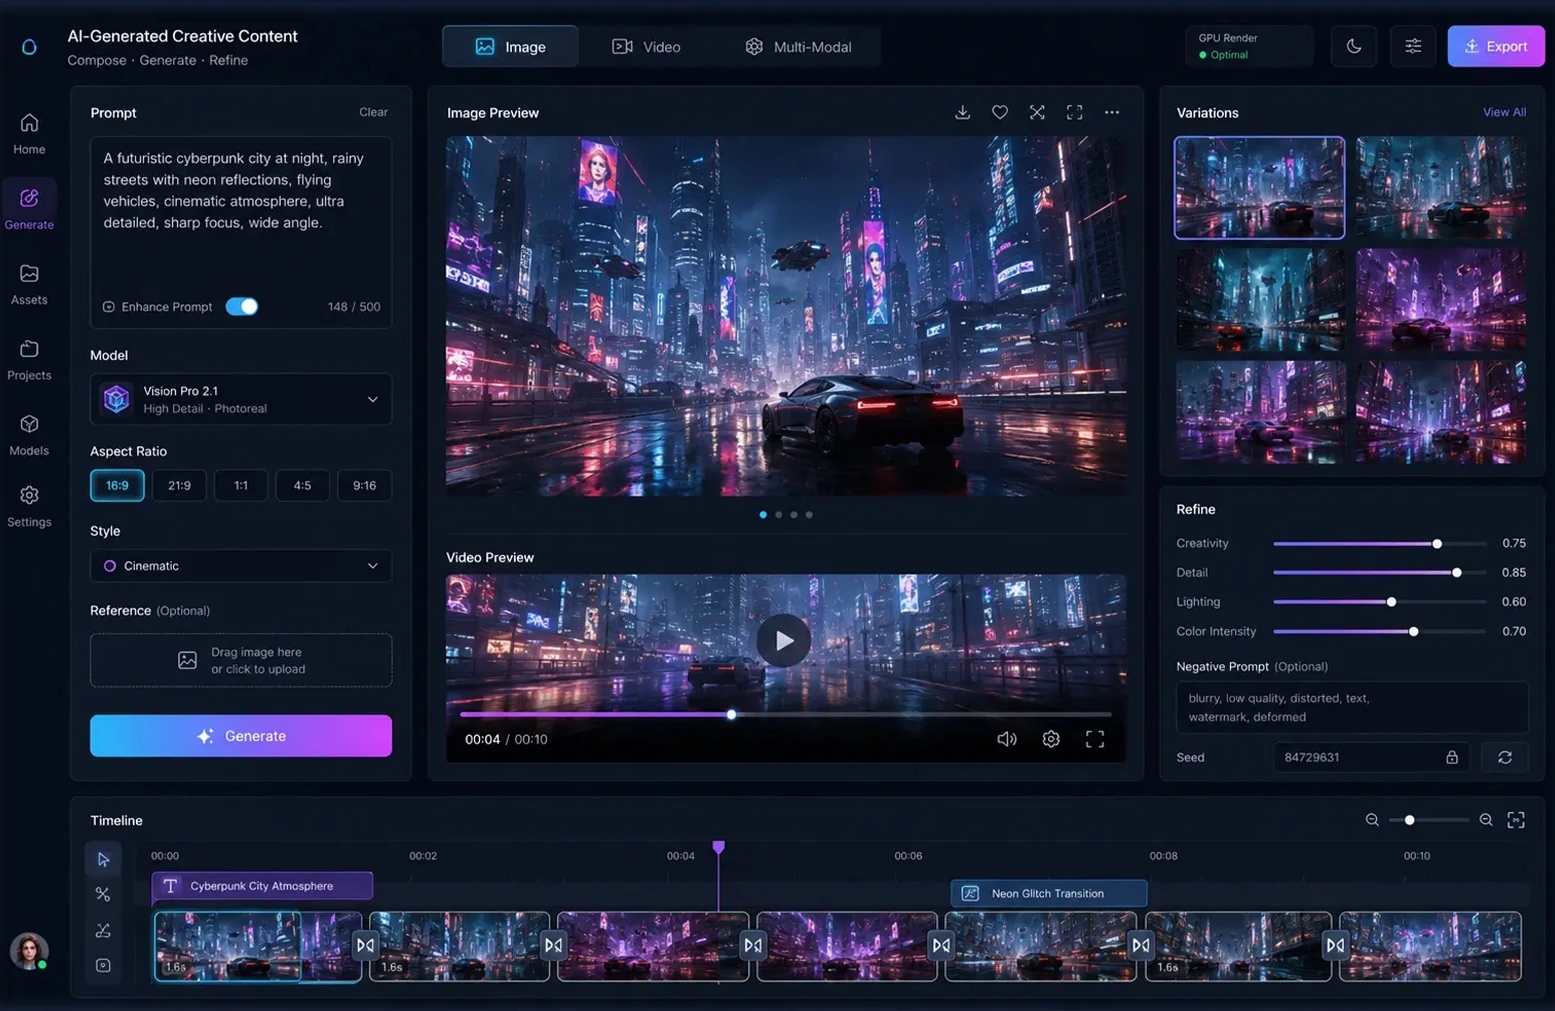The width and height of the screenshot is (1555, 1011).
Task: Adjust the timeline zoom slider
Action: [1429, 820]
